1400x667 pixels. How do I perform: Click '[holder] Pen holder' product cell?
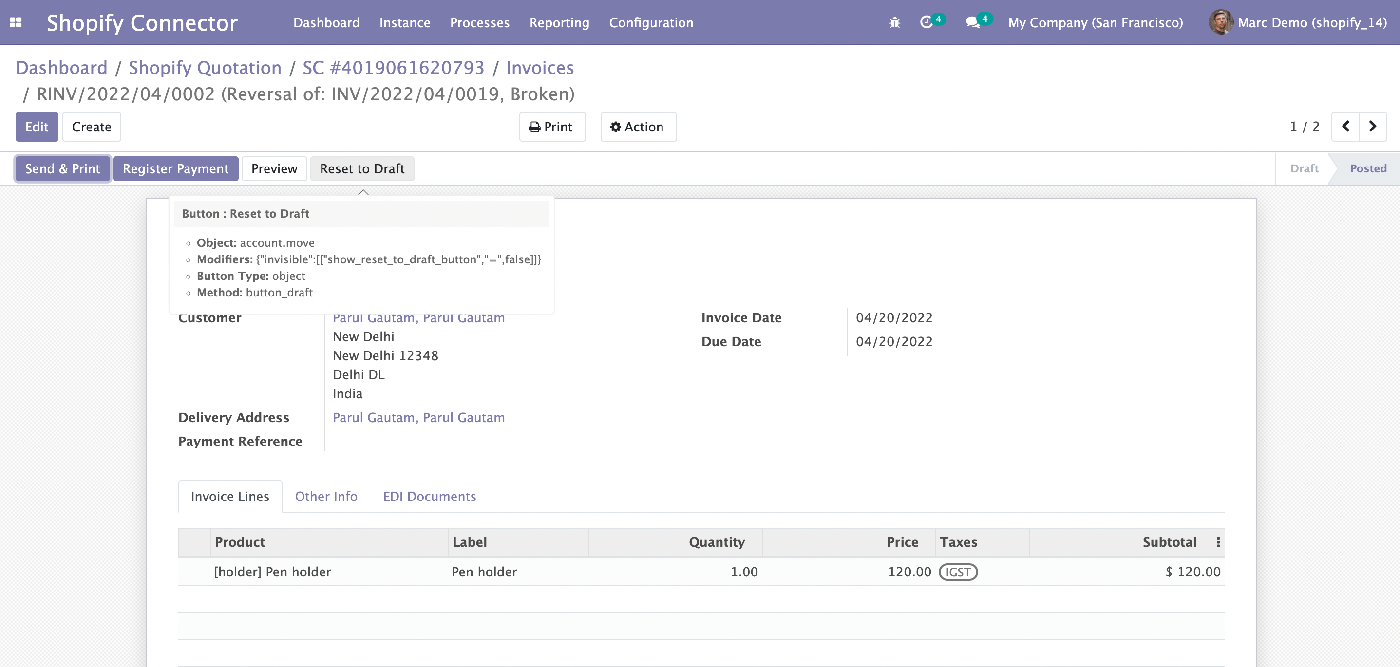point(330,572)
